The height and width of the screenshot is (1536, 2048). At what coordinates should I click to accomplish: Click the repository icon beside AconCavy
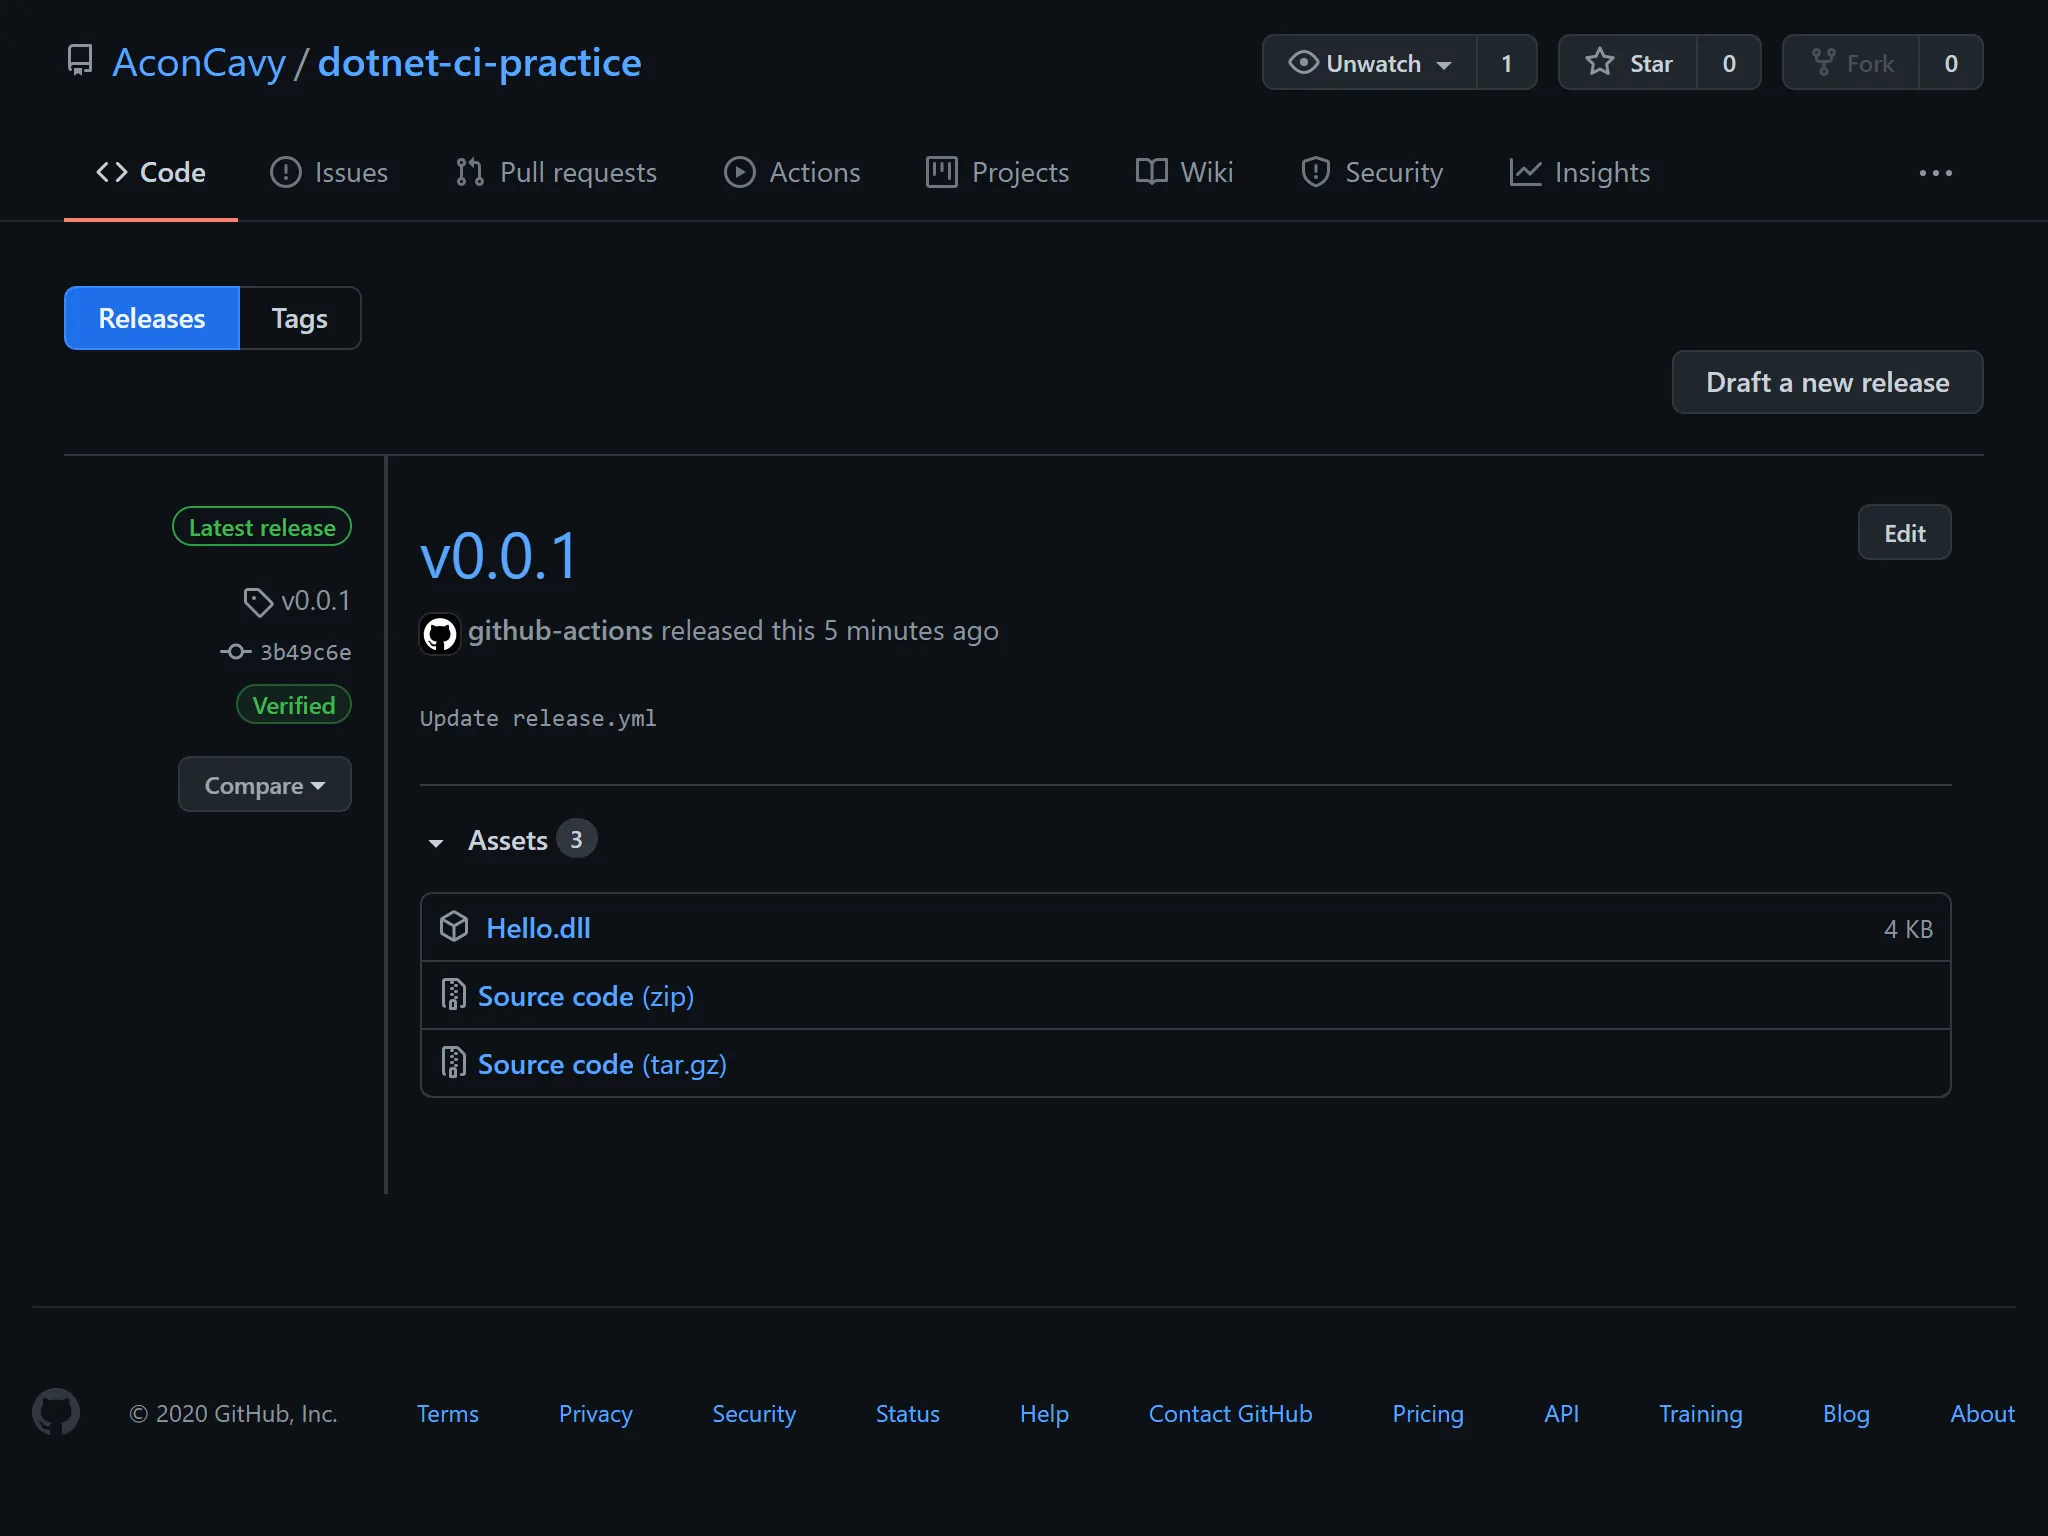[x=80, y=61]
